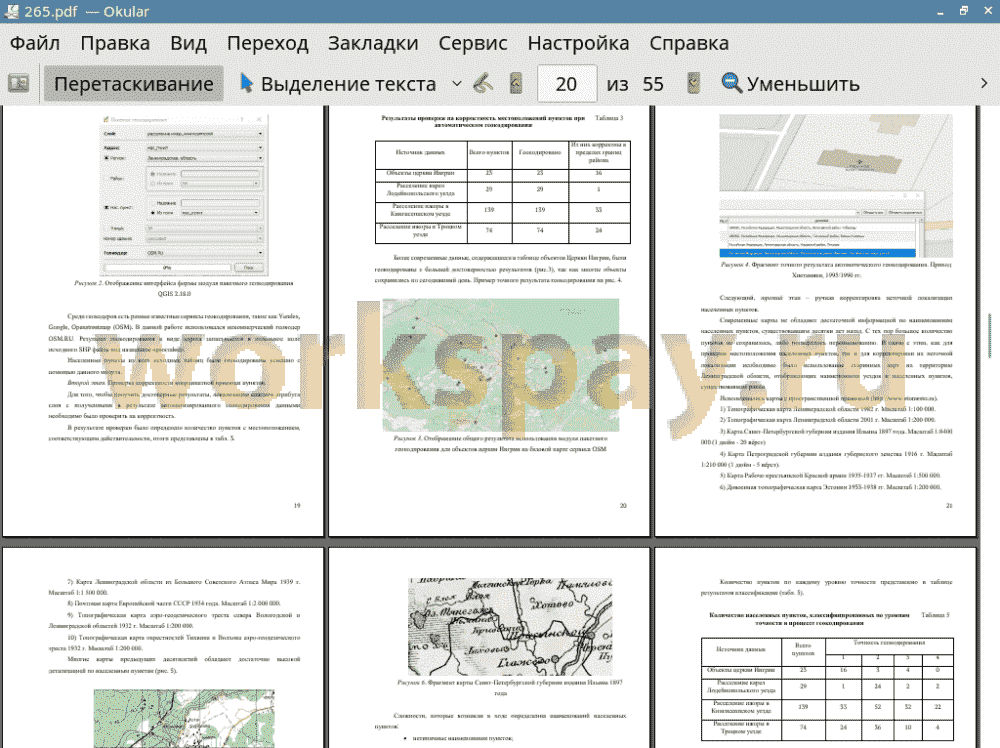Viewport: 1000px width, 748px height.
Task: Click the Уменьшить zoom out button
Action: pyautogui.click(x=791, y=84)
